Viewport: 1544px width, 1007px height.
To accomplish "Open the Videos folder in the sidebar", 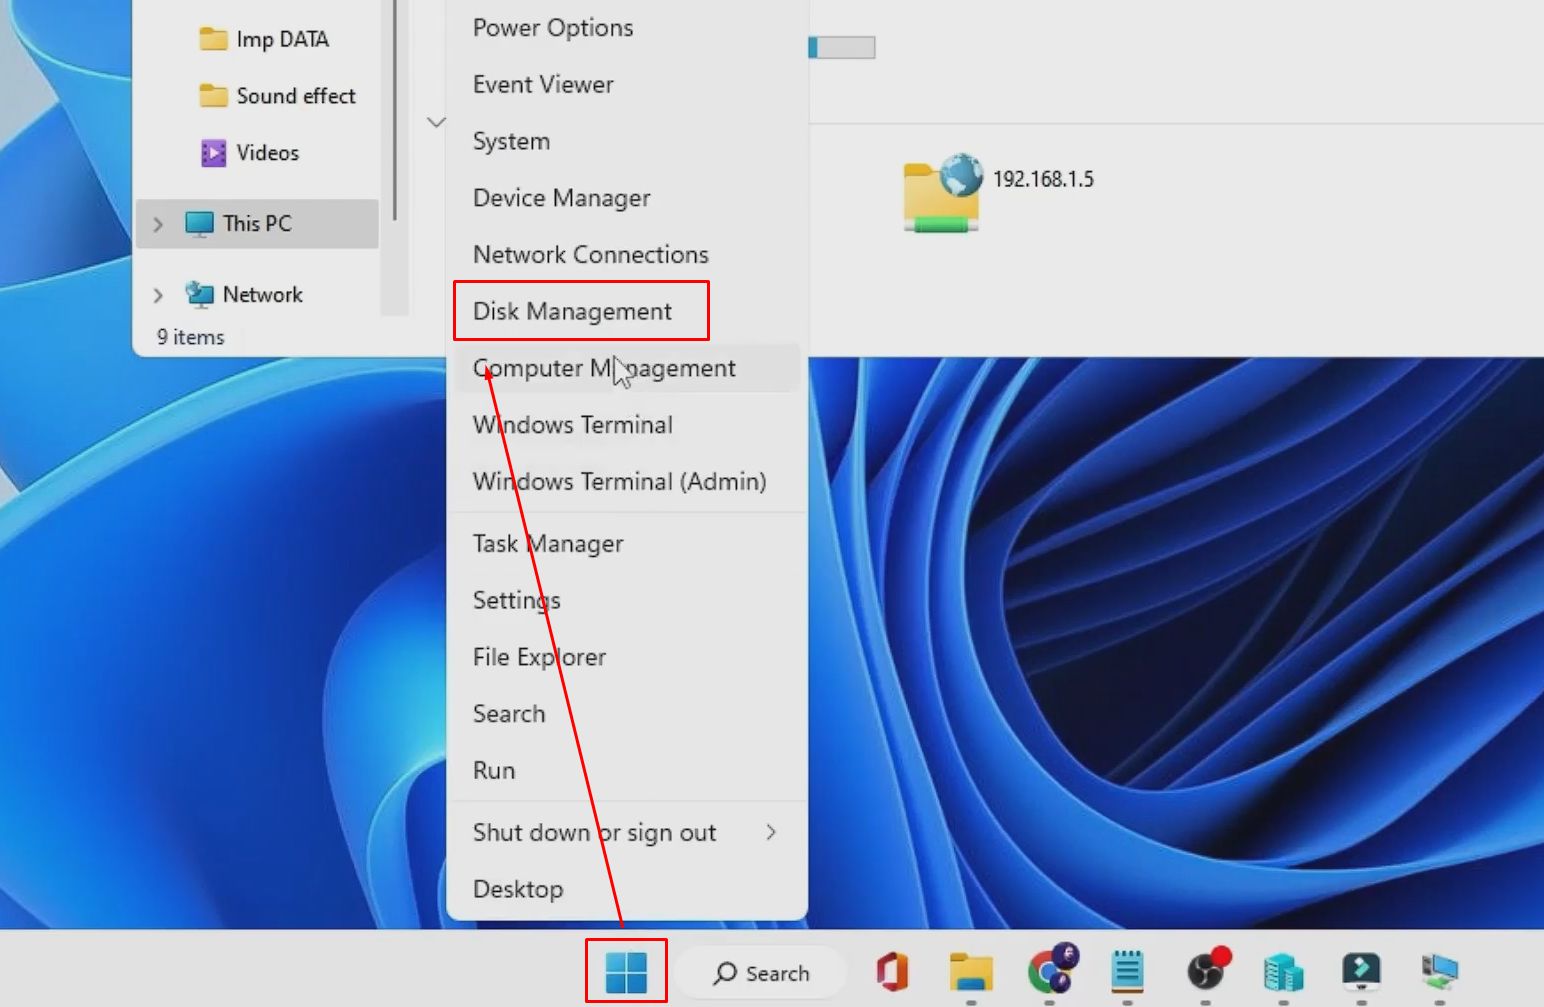I will (x=266, y=152).
